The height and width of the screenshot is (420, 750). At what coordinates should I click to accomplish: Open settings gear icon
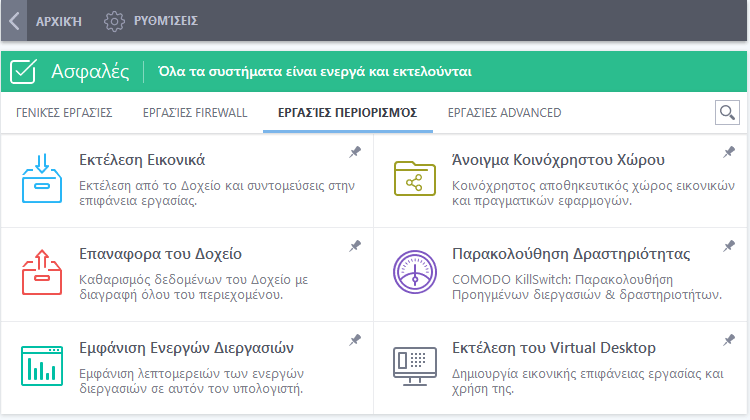(114, 21)
